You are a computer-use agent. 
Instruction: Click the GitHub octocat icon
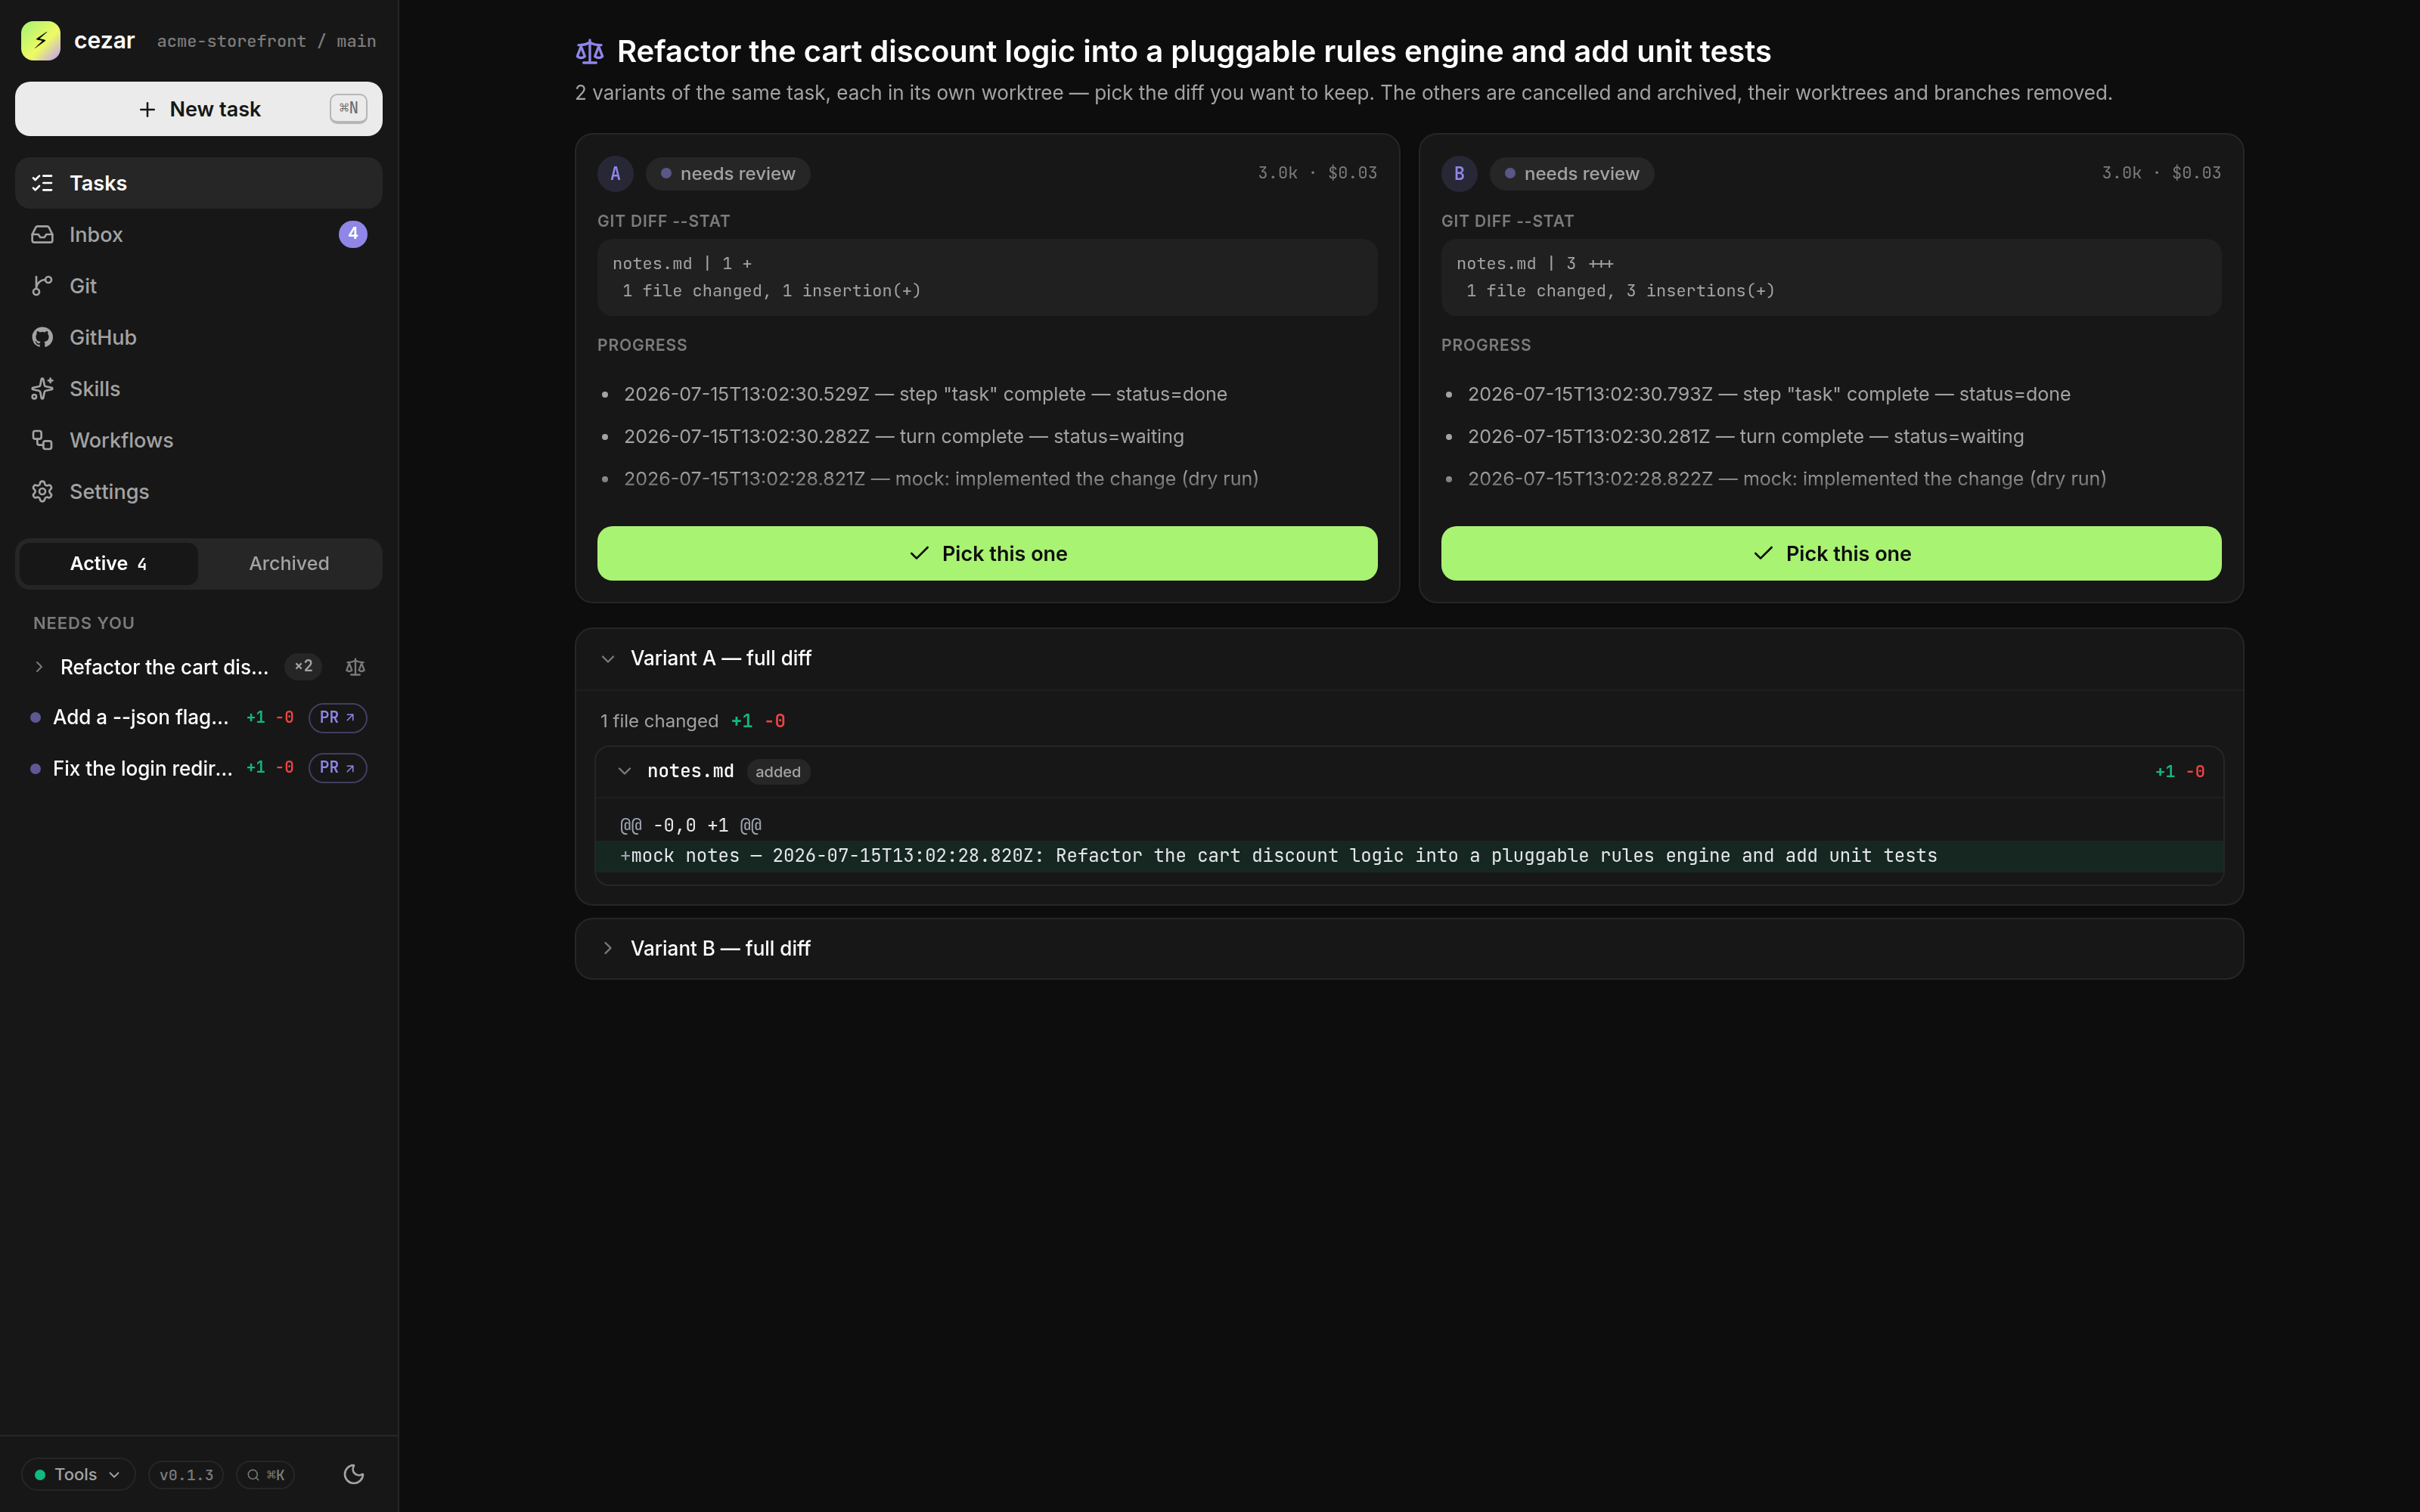coord(42,337)
